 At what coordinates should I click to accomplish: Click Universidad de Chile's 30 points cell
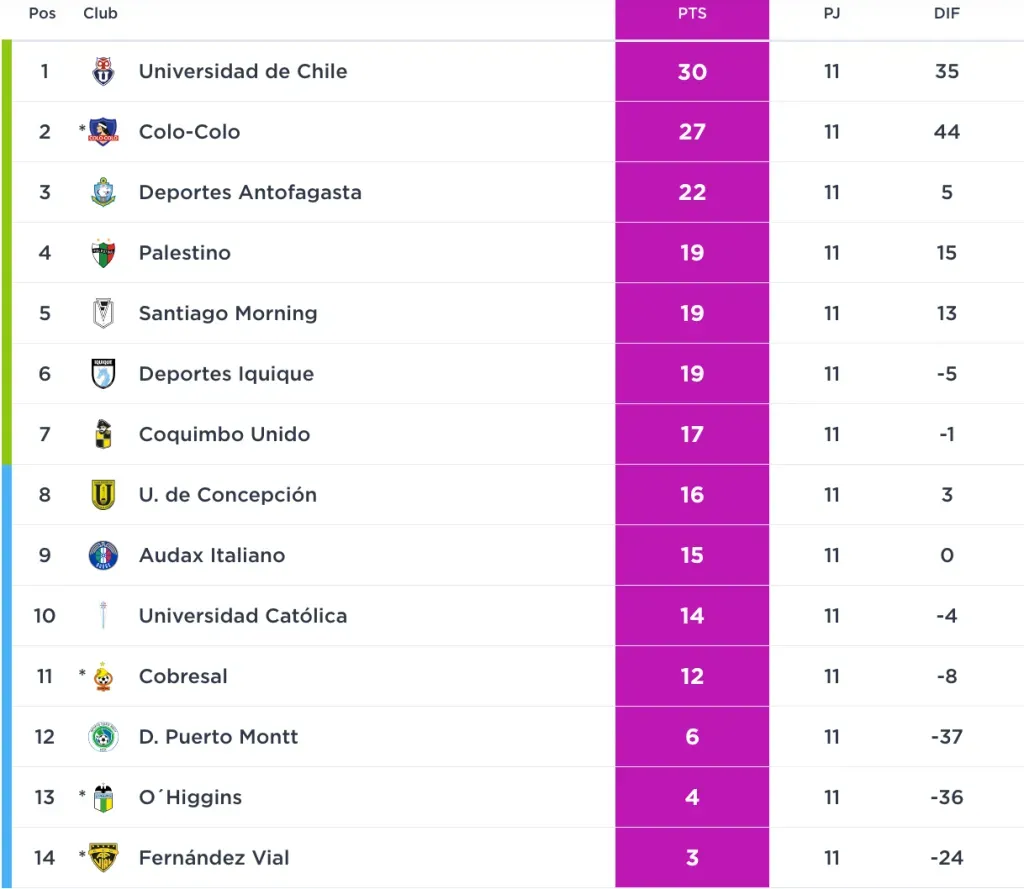[x=692, y=72]
